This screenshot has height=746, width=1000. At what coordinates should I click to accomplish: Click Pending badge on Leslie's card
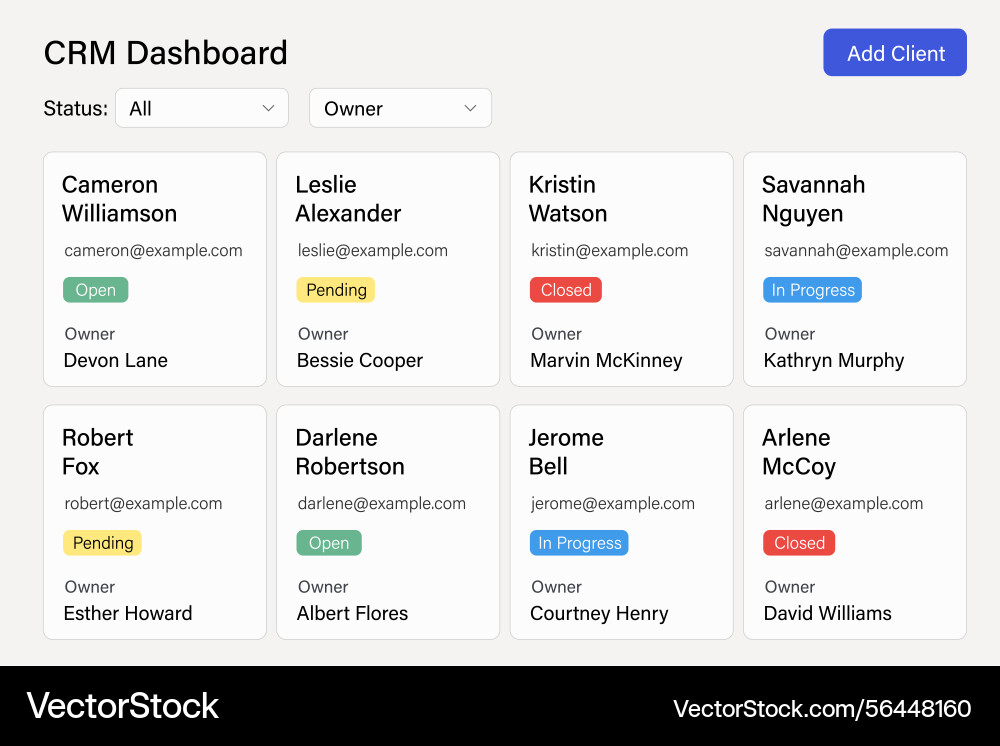pyautogui.click(x=335, y=290)
